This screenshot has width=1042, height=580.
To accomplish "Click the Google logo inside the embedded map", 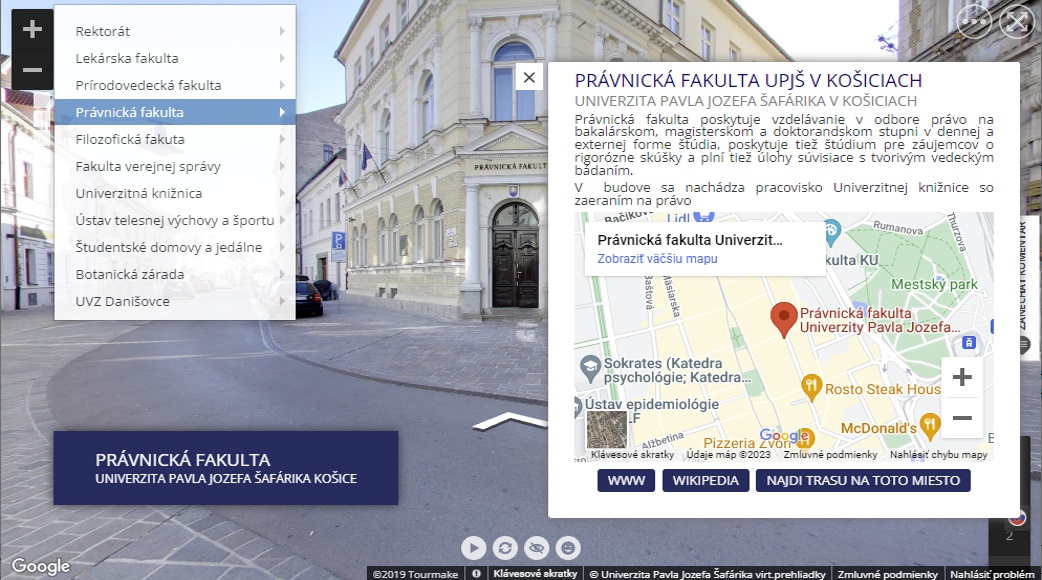I will 783,437.
